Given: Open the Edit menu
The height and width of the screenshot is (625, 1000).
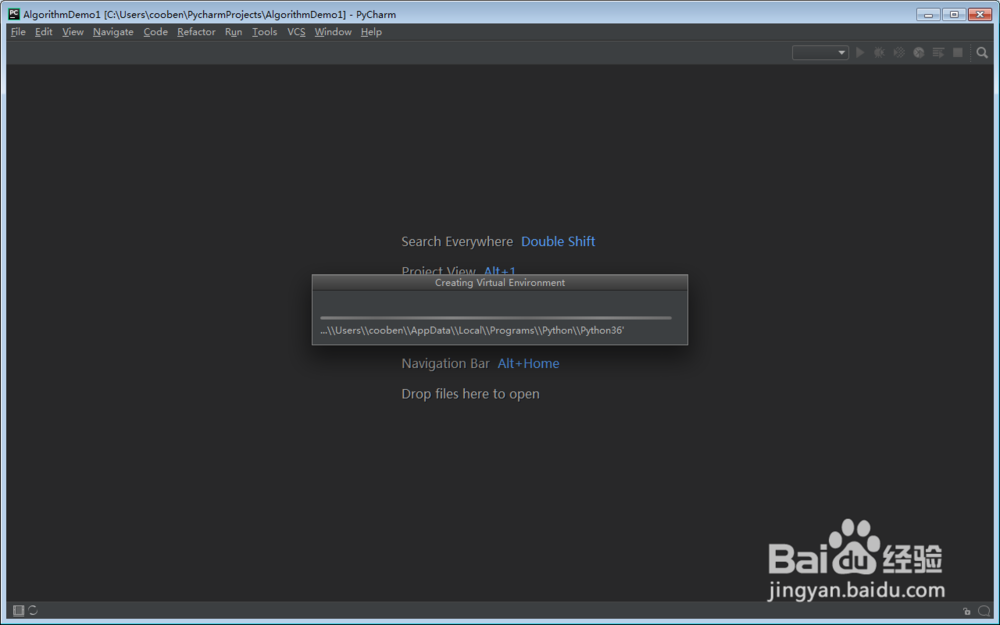Looking at the screenshot, I should tap(43, 32).
